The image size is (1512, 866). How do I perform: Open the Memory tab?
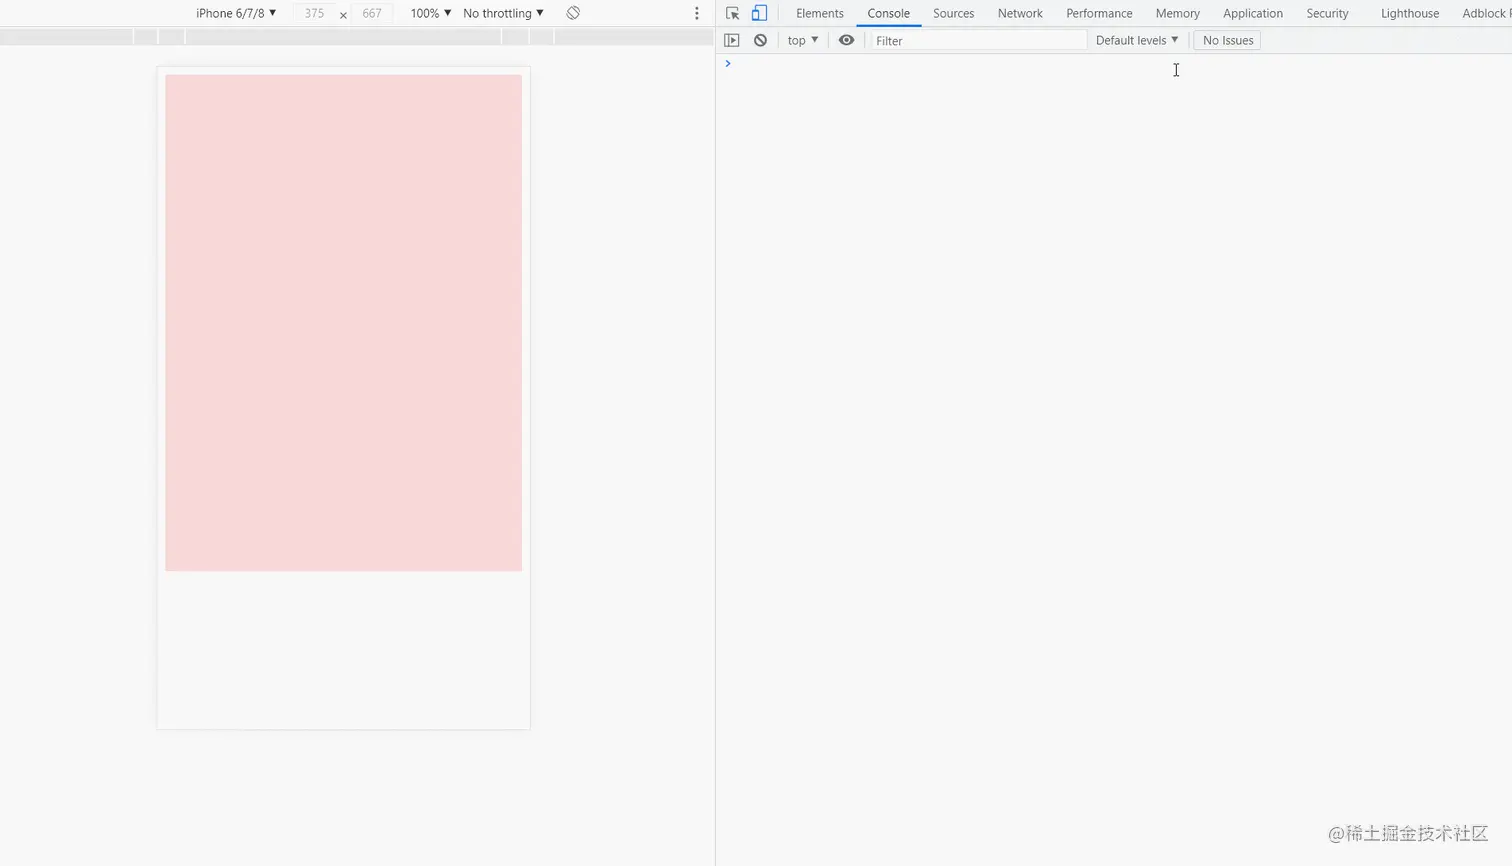pyautogui.click(x=1177, y=13)
